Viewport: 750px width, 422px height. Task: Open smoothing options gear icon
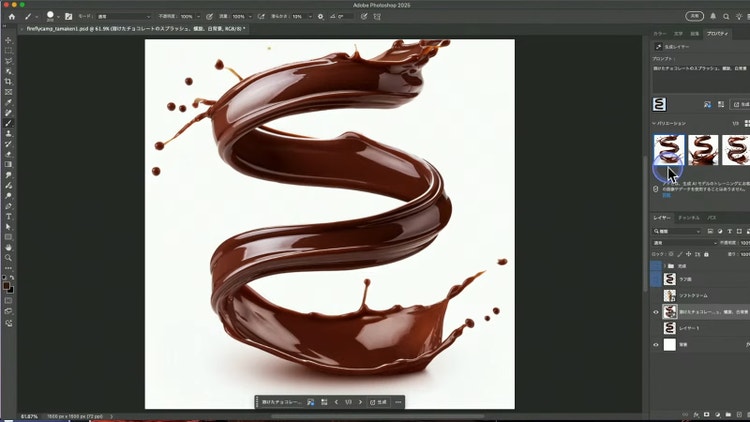320,16
